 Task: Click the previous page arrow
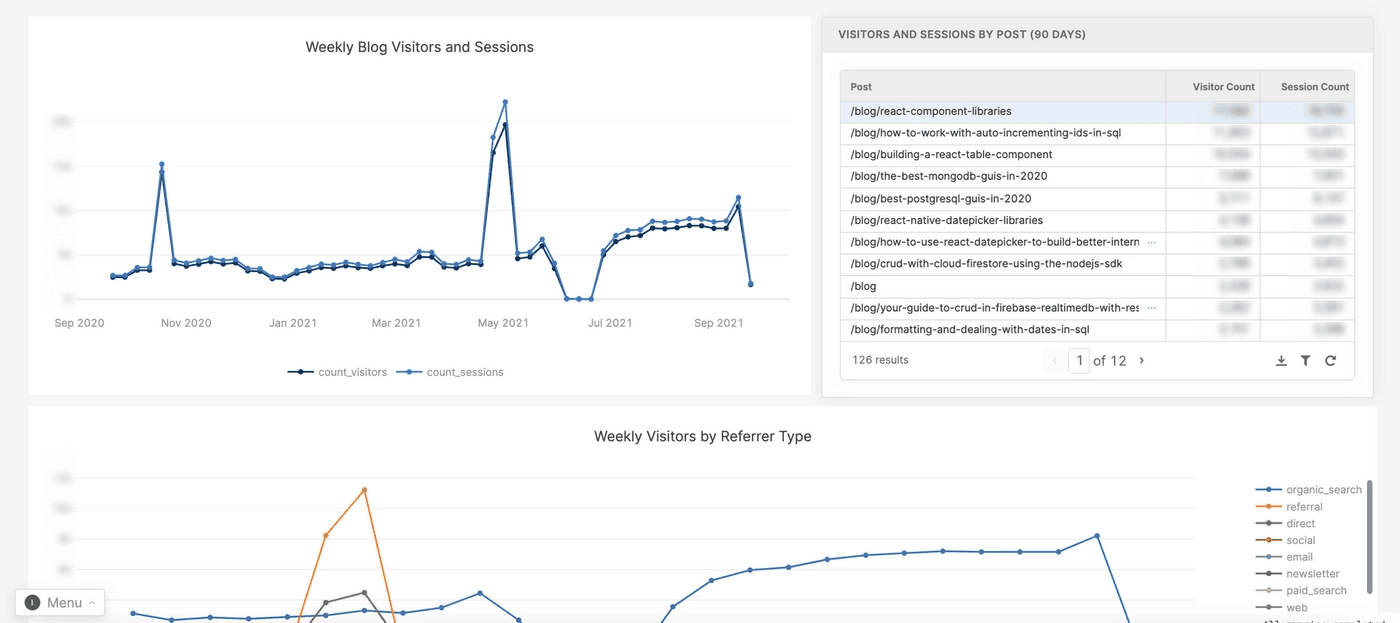[1055, 360]
